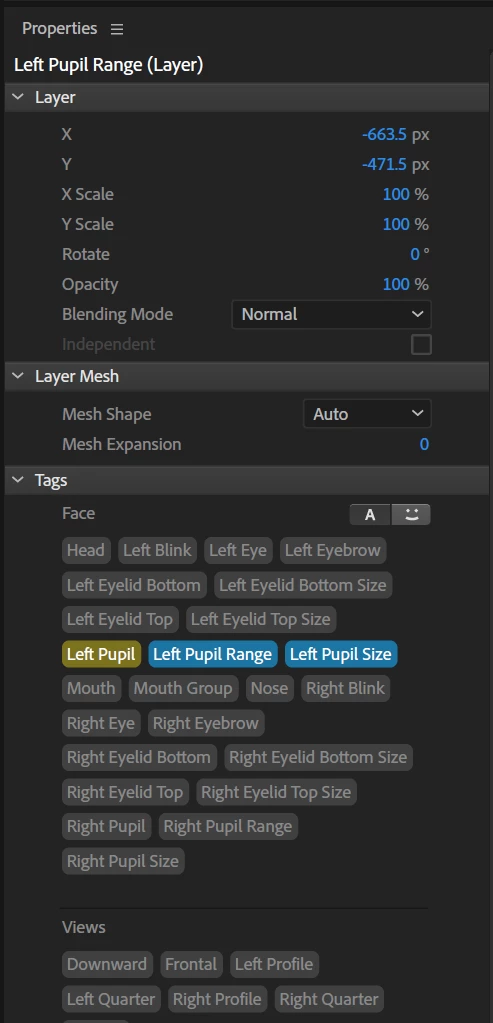493x1023 pixels.
Task: Open the Mesh Shape dropdown
Action: (367, 414)
